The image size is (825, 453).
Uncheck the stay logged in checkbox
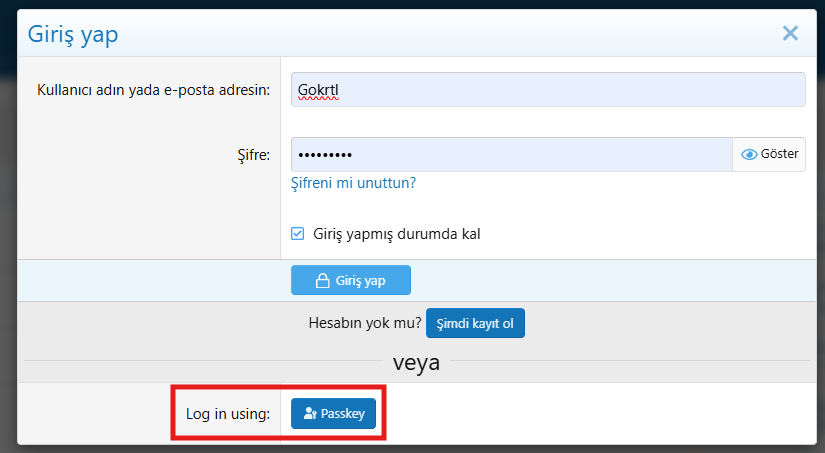coord(297,234)
